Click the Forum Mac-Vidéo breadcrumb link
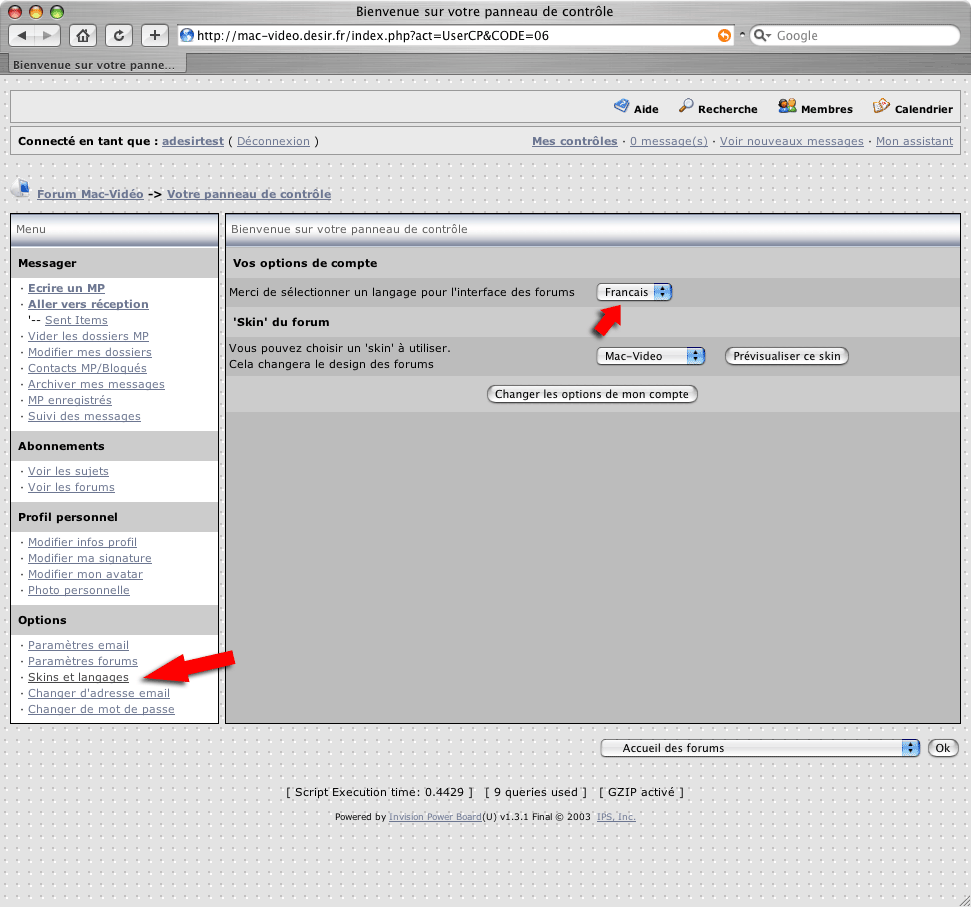The width and height of the screenshot is (971, 907). (x=90, y=194)
